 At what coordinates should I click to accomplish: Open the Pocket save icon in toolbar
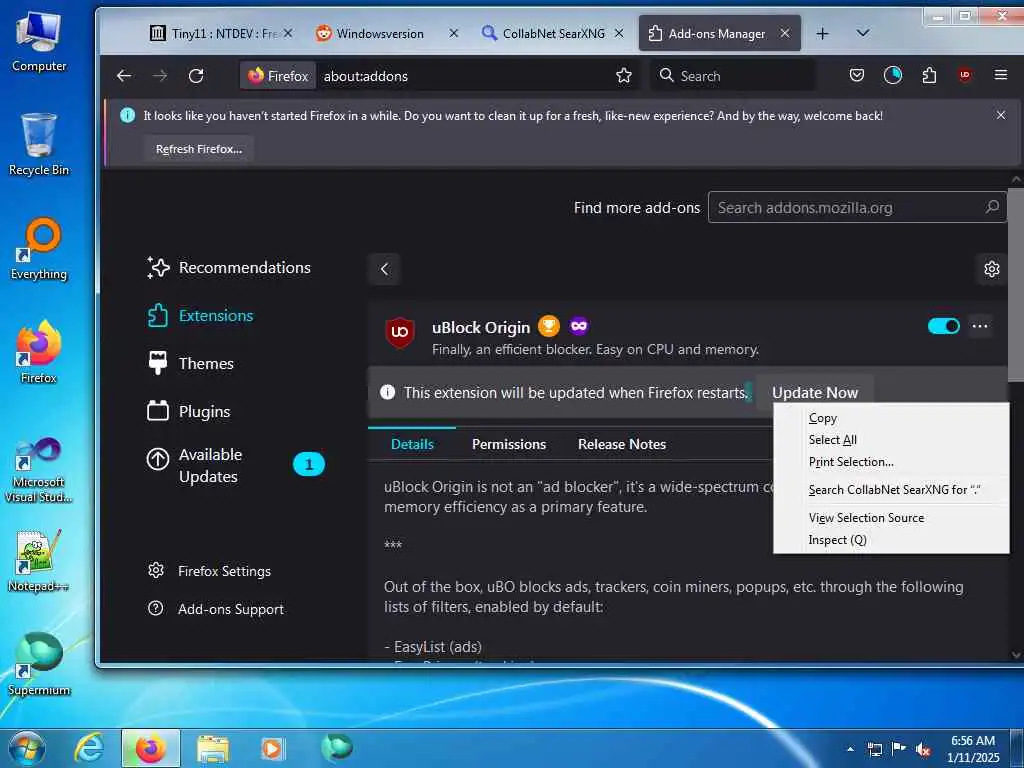coord(857,75)
